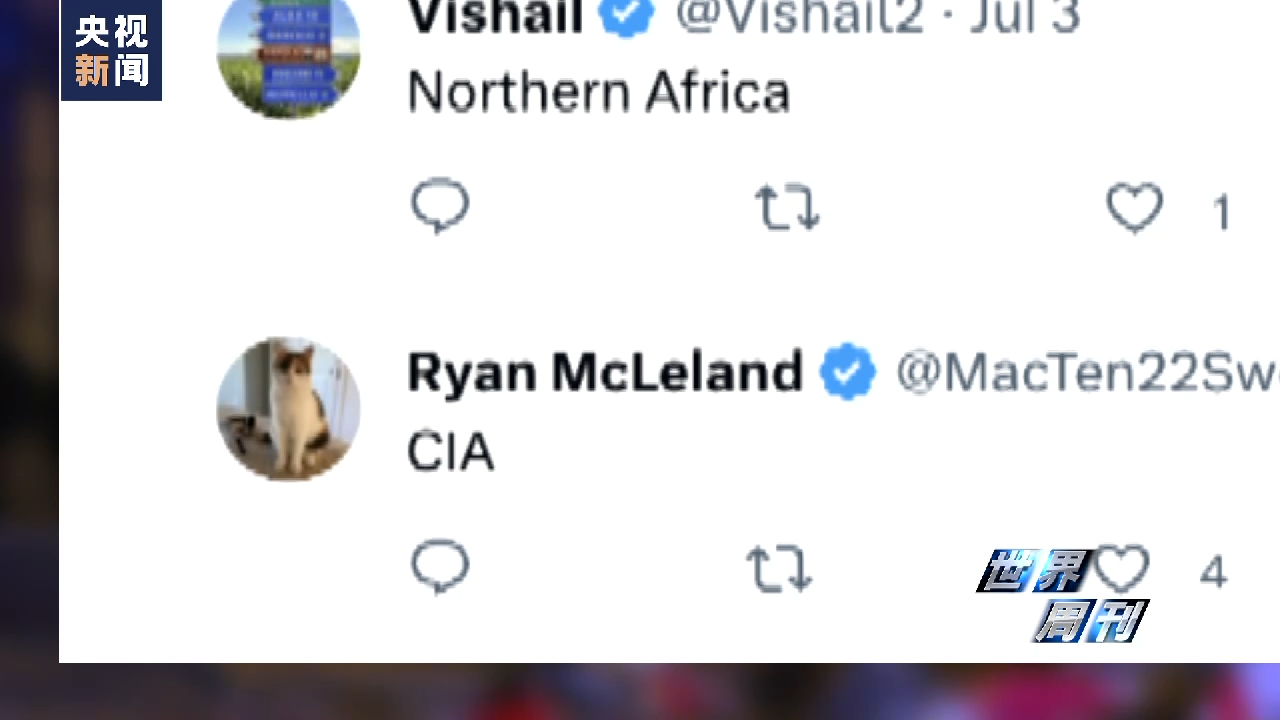Retweet Ryan McLeland's CIA tweet
1280x720 pixels.
[779, 569]
